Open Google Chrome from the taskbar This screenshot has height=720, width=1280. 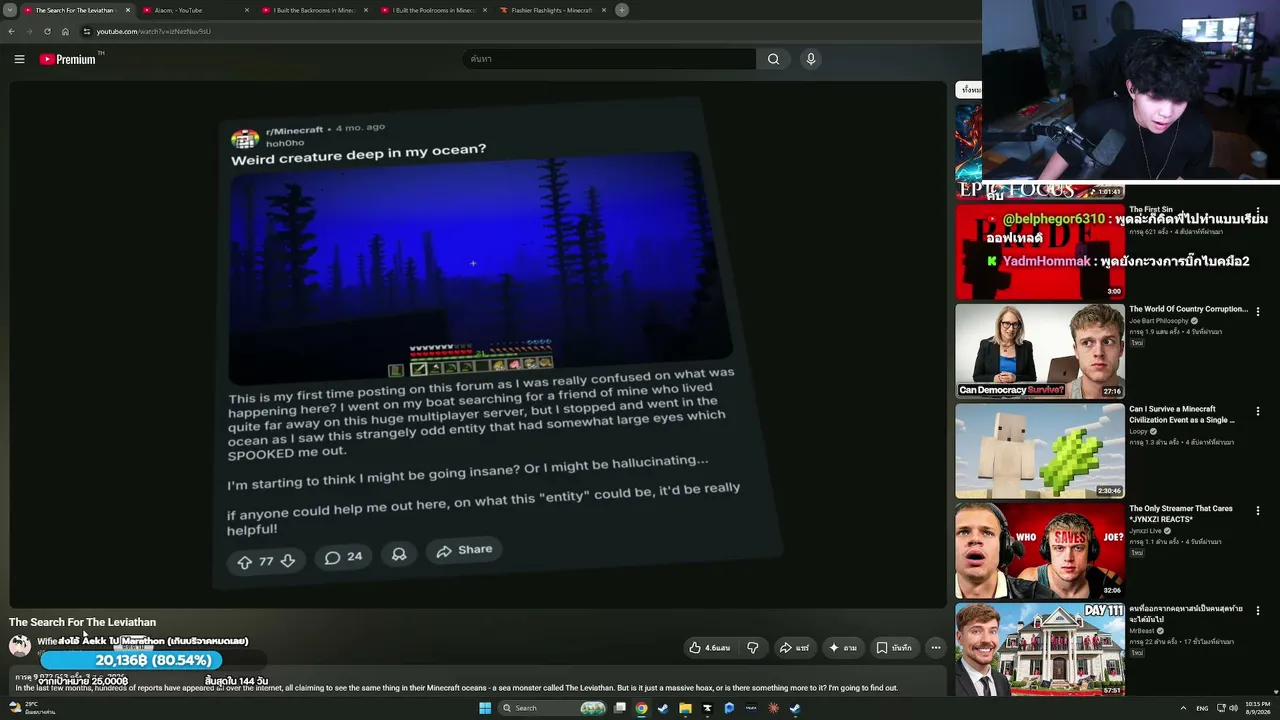[642, 708]
